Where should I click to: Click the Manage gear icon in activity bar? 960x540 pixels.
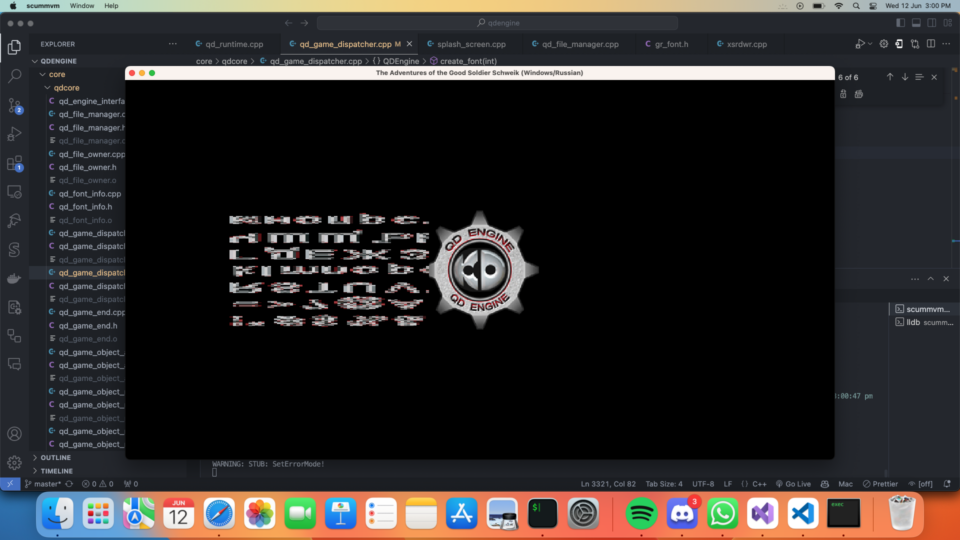pyautogui.click(x=14, y=463)
